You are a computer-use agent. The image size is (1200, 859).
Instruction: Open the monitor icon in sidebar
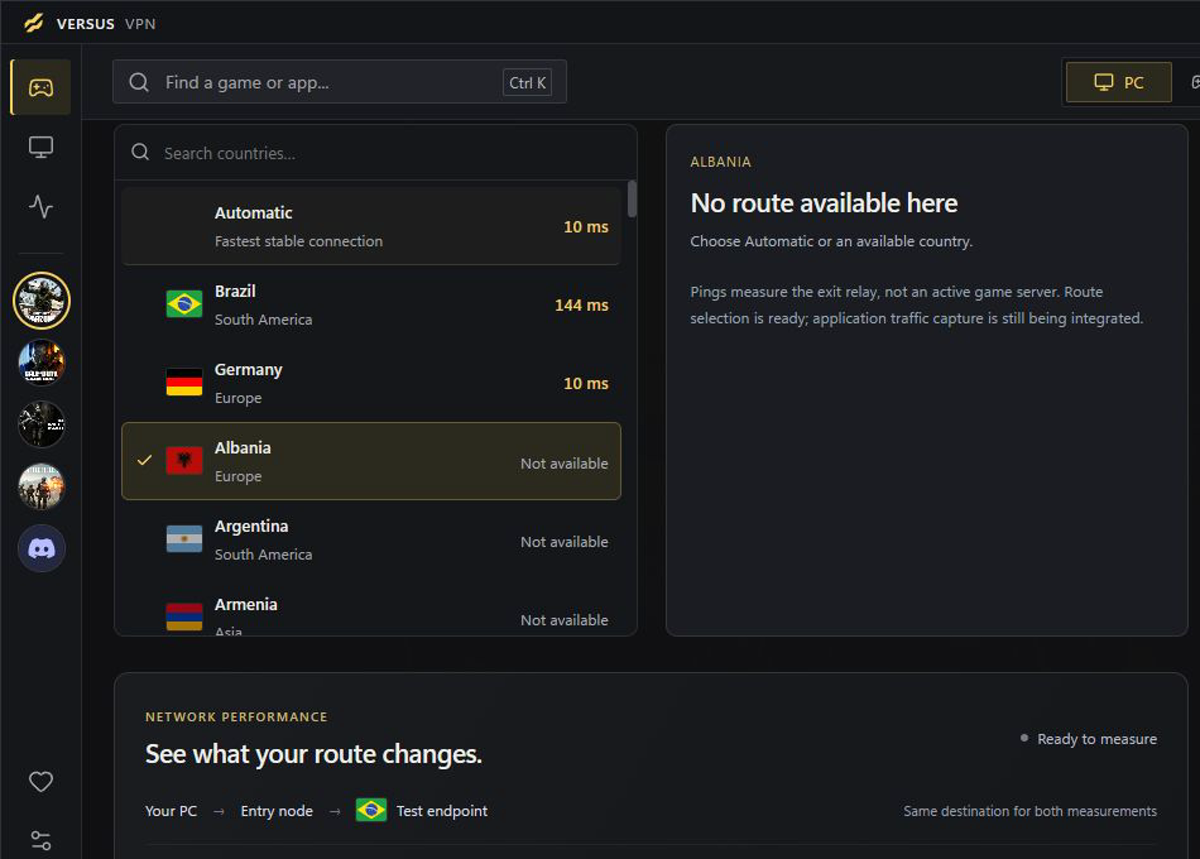point(41,147)
